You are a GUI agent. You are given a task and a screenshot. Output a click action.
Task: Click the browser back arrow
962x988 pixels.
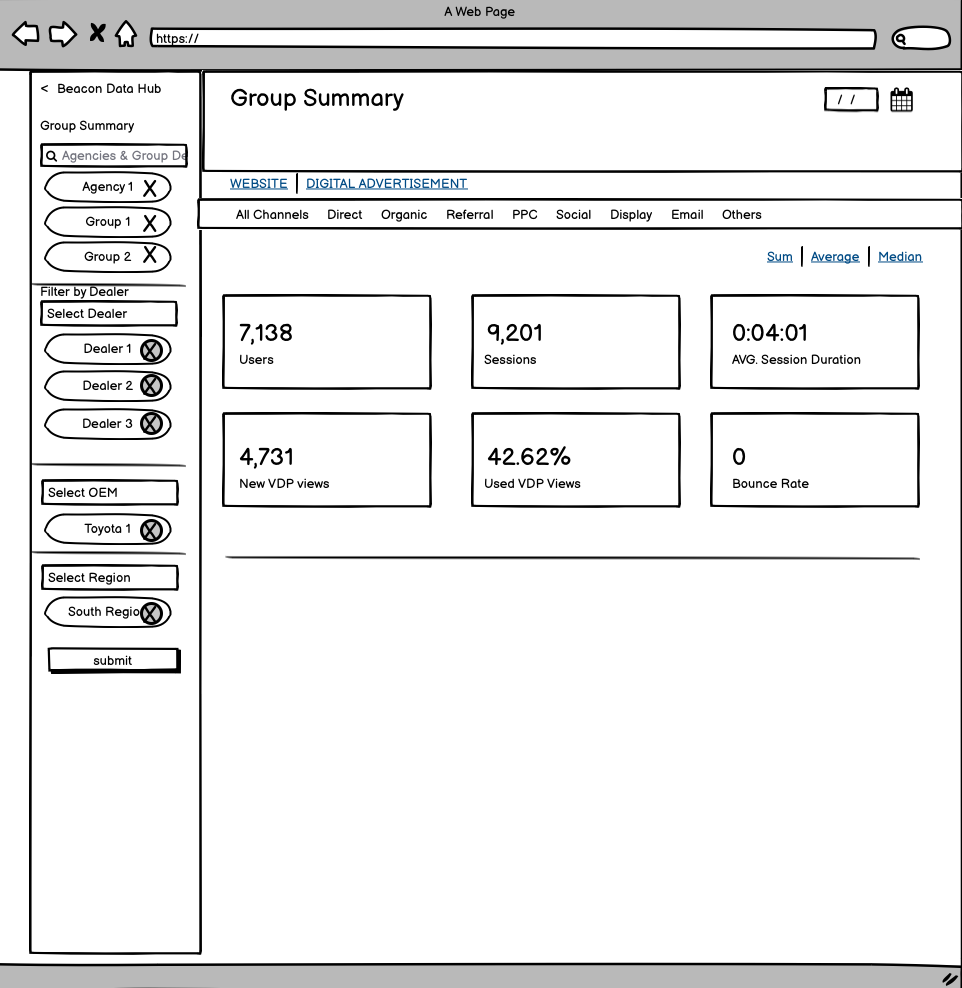tap(26, 34)
